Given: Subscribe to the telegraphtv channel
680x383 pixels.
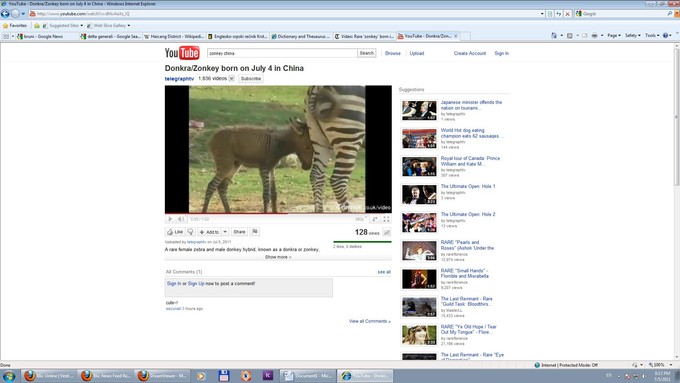Looking at the screenshot, I should click(251, 79).
